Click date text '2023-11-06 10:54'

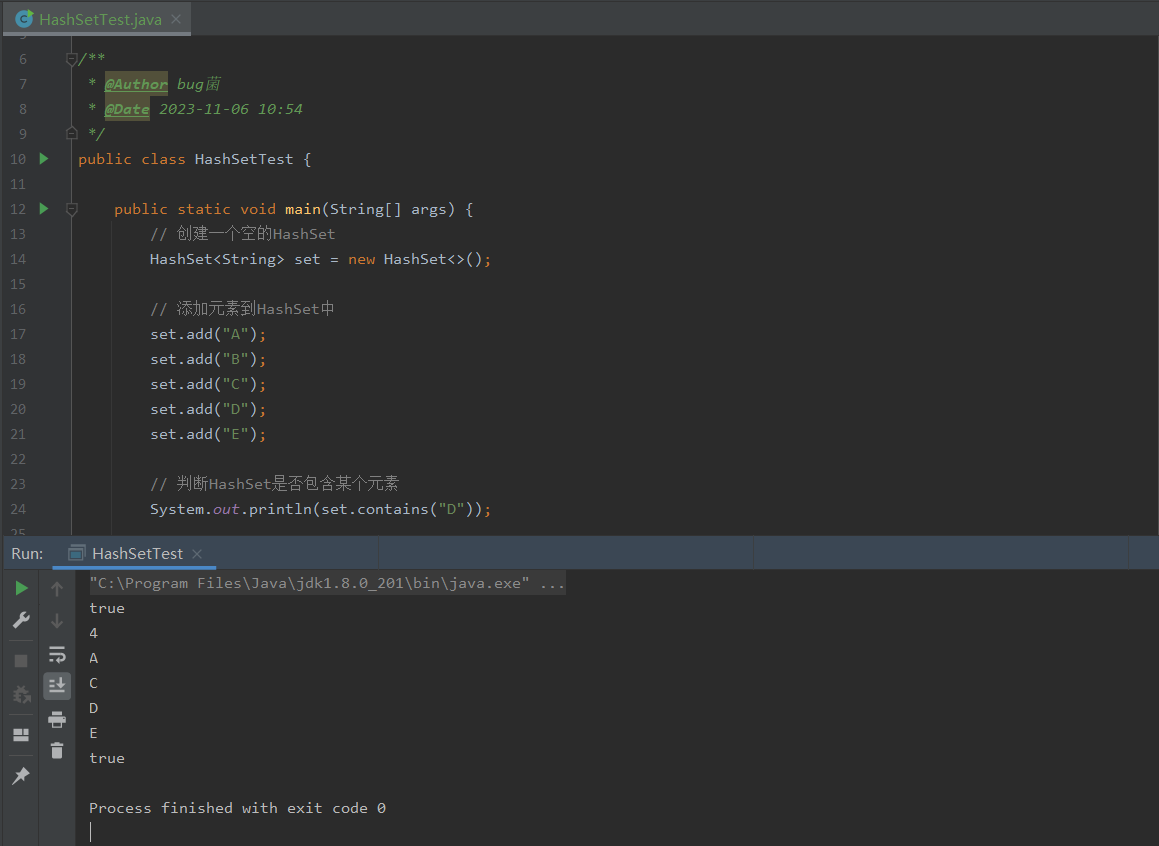(x=231, y=109)
